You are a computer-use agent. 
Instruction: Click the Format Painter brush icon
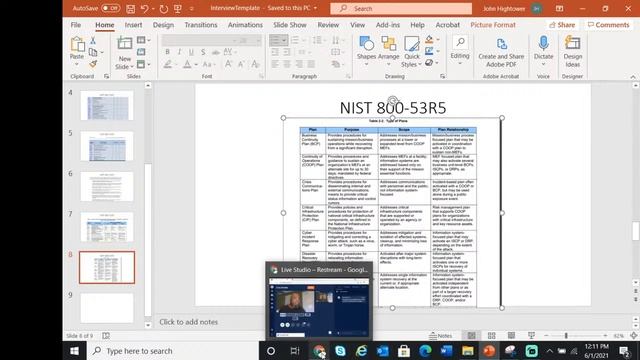click(x=93, y=64)
